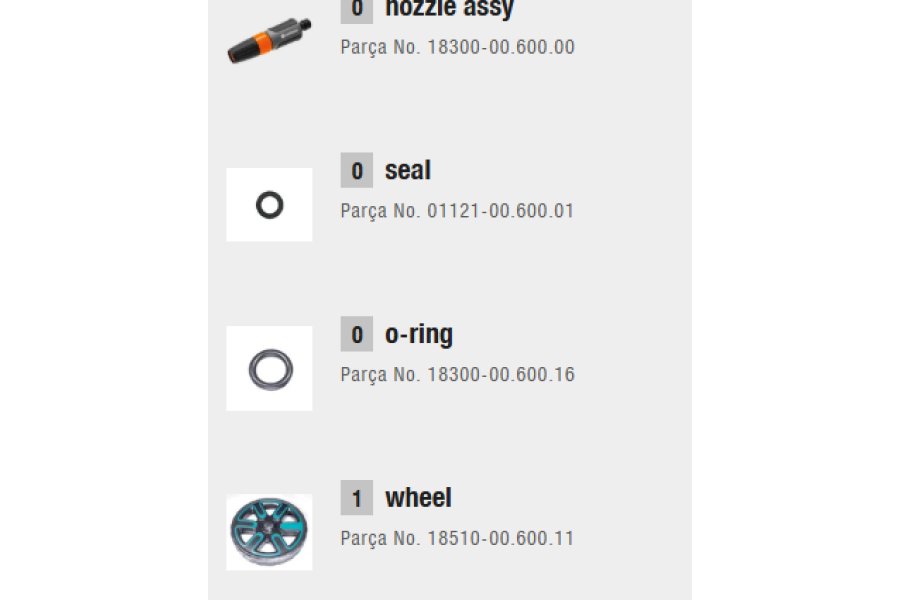Open the seal ring thumbnail image

(x=269, y=204)
